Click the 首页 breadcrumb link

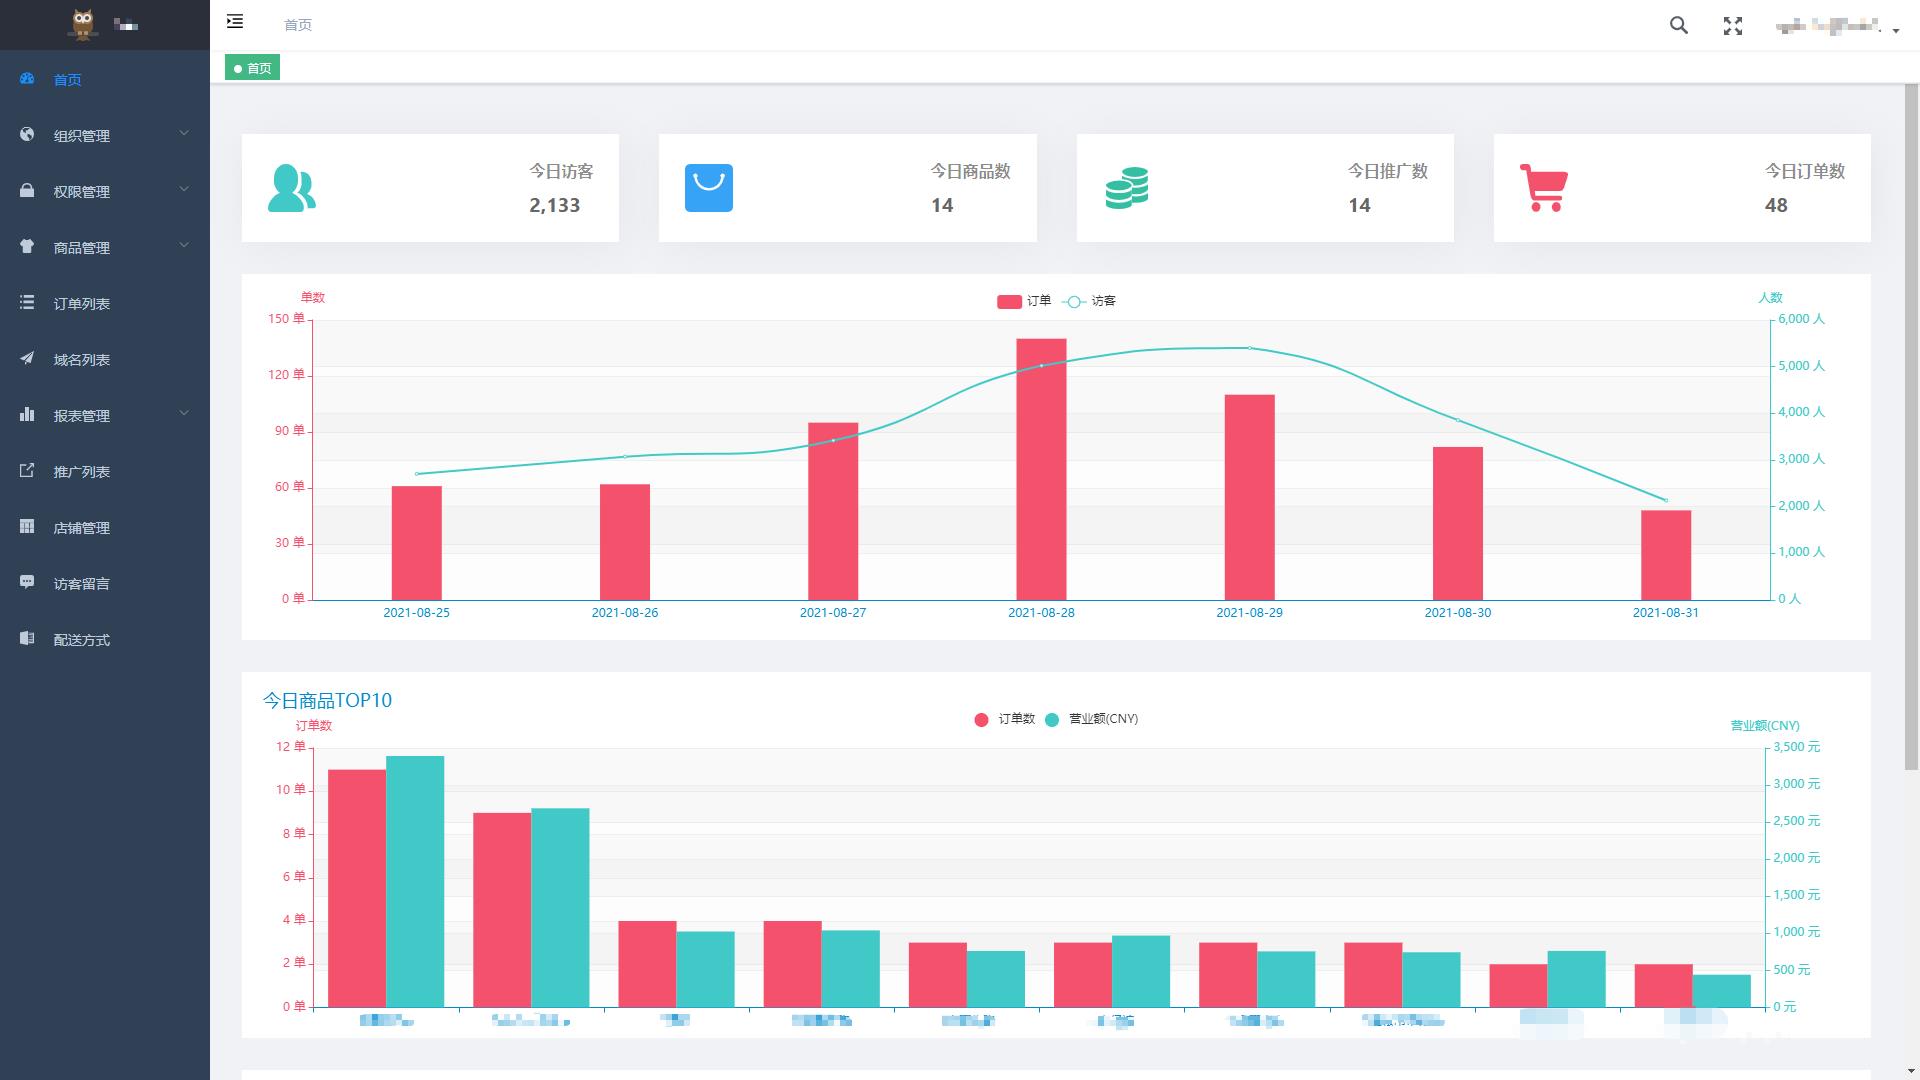(x=298, y=25)
